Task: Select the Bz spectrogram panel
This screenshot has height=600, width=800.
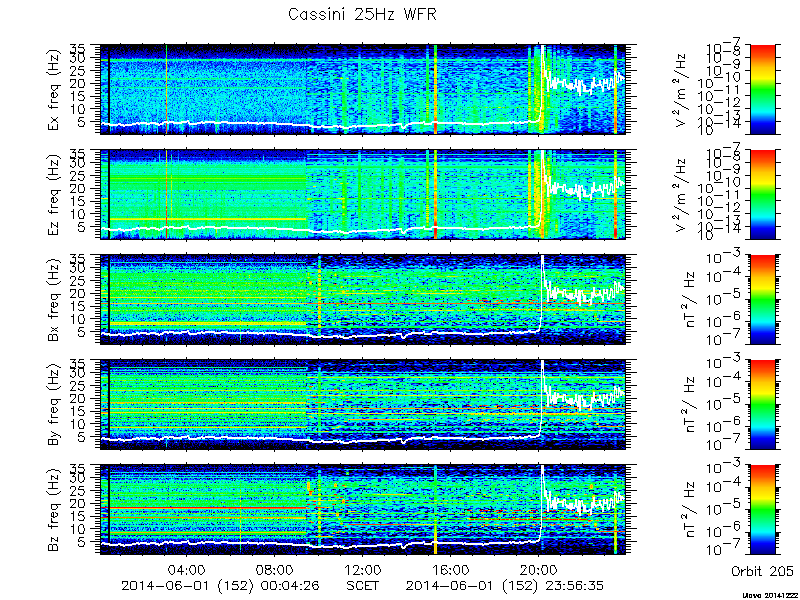Action: [362, 510]
